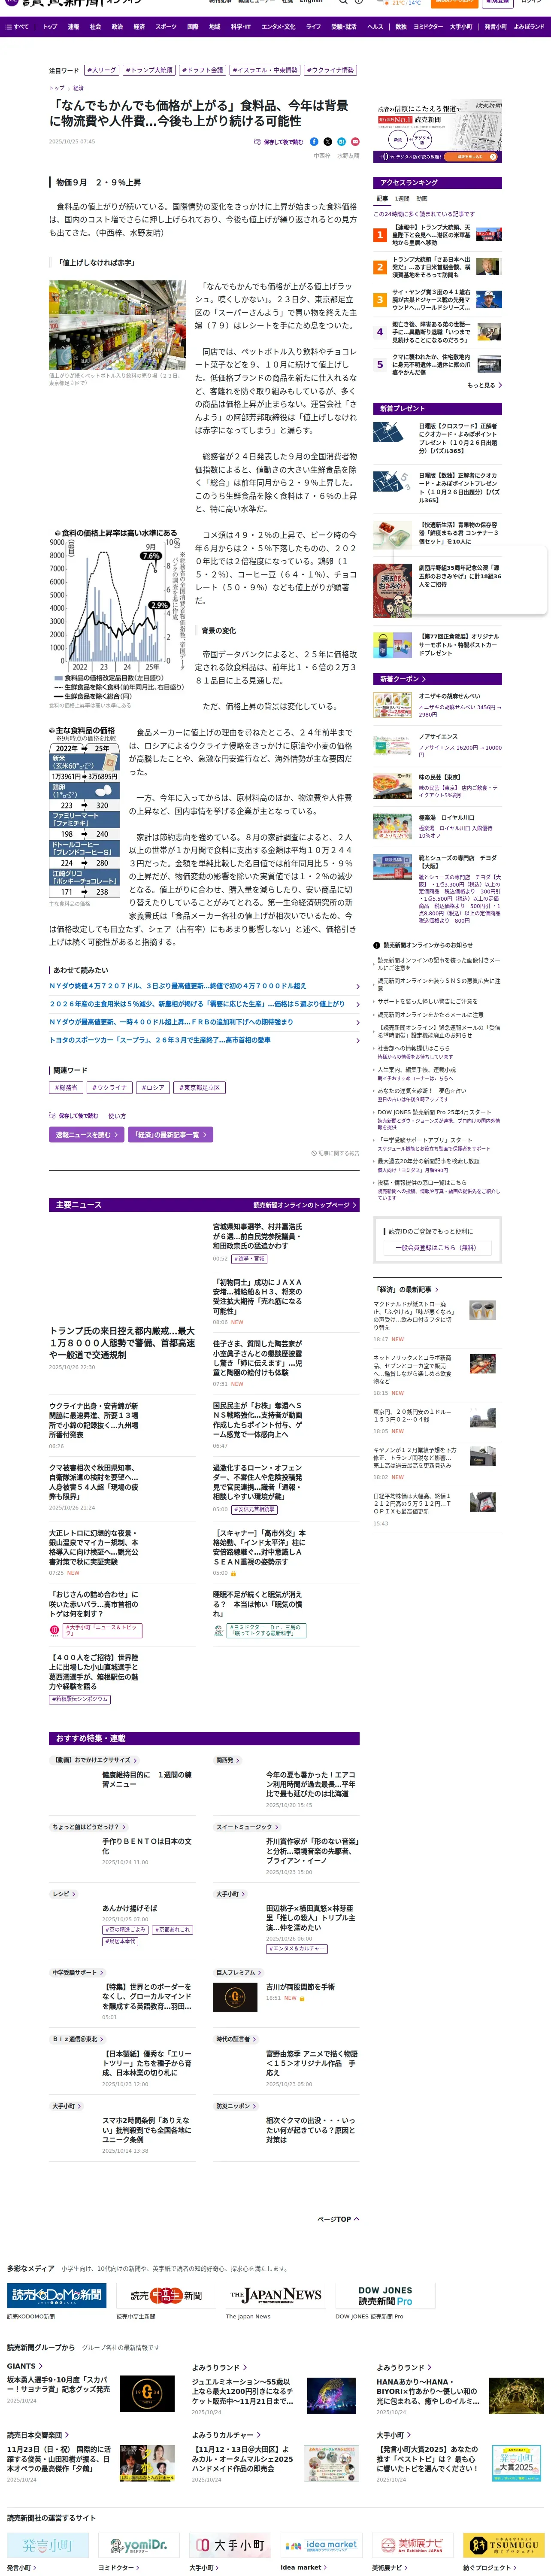Select 経済 in top navigation
Viewport: 551px width, 2576px height.
[x=139, y=27]
